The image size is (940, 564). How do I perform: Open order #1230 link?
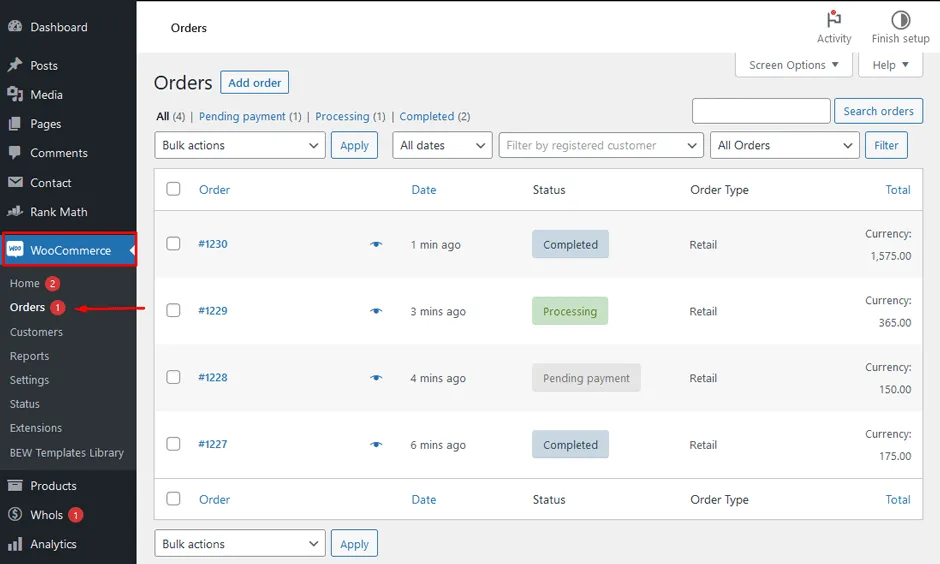pos(213,244)
